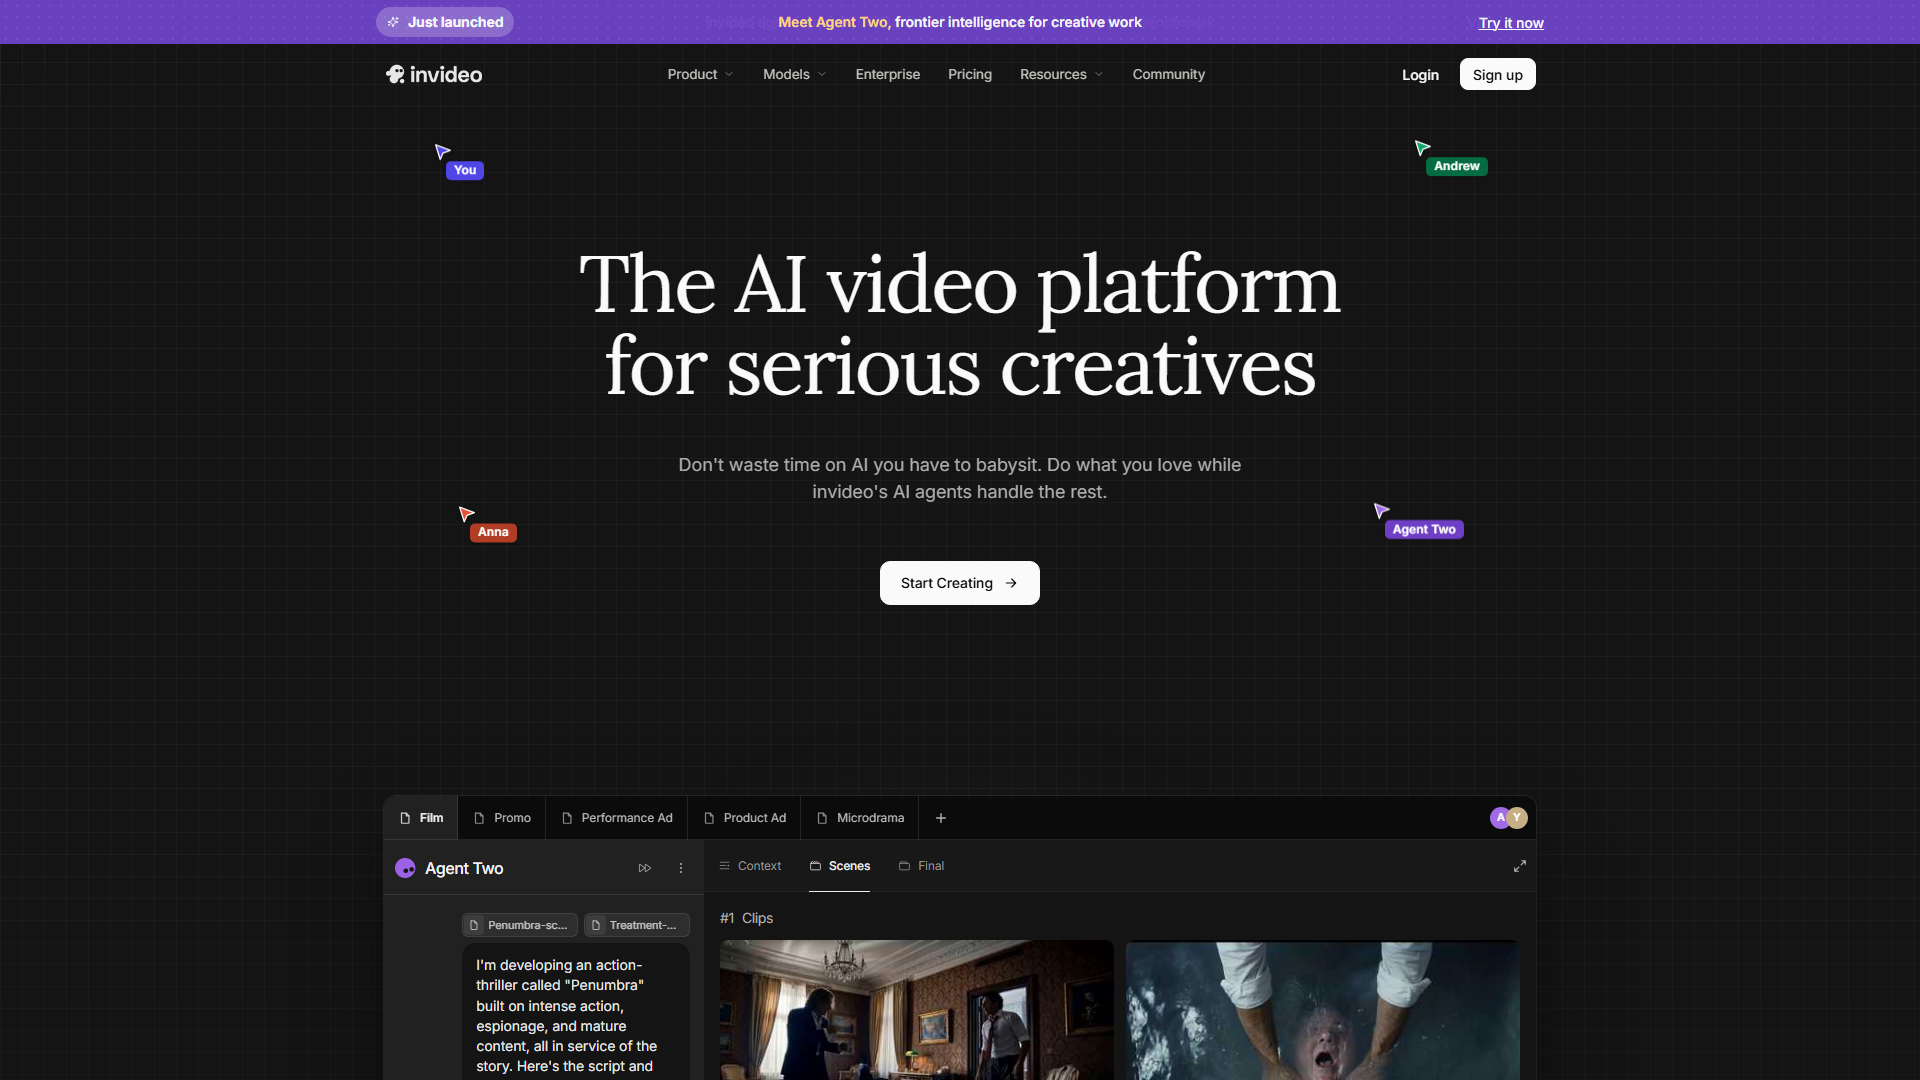Click the Context list icon
Screen dimensions: 1920x1080
click(724, 866)
